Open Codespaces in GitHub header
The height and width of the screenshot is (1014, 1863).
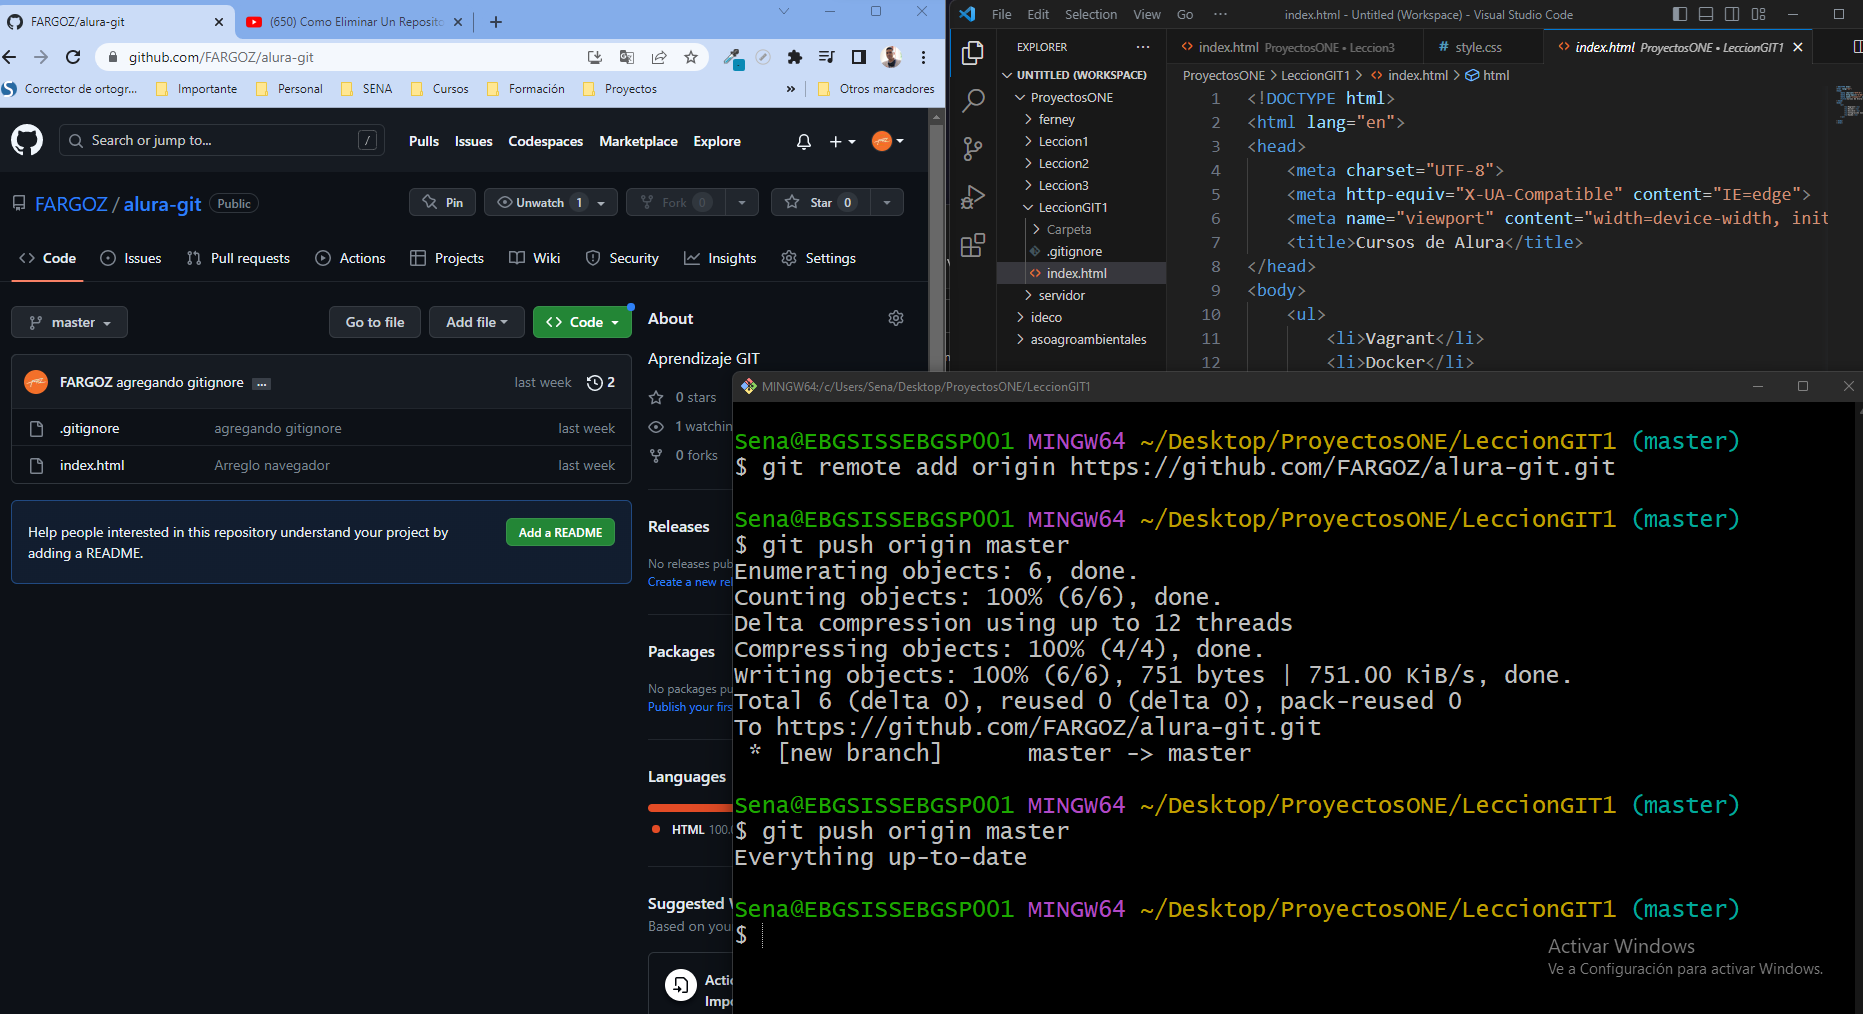pos(545,141)
